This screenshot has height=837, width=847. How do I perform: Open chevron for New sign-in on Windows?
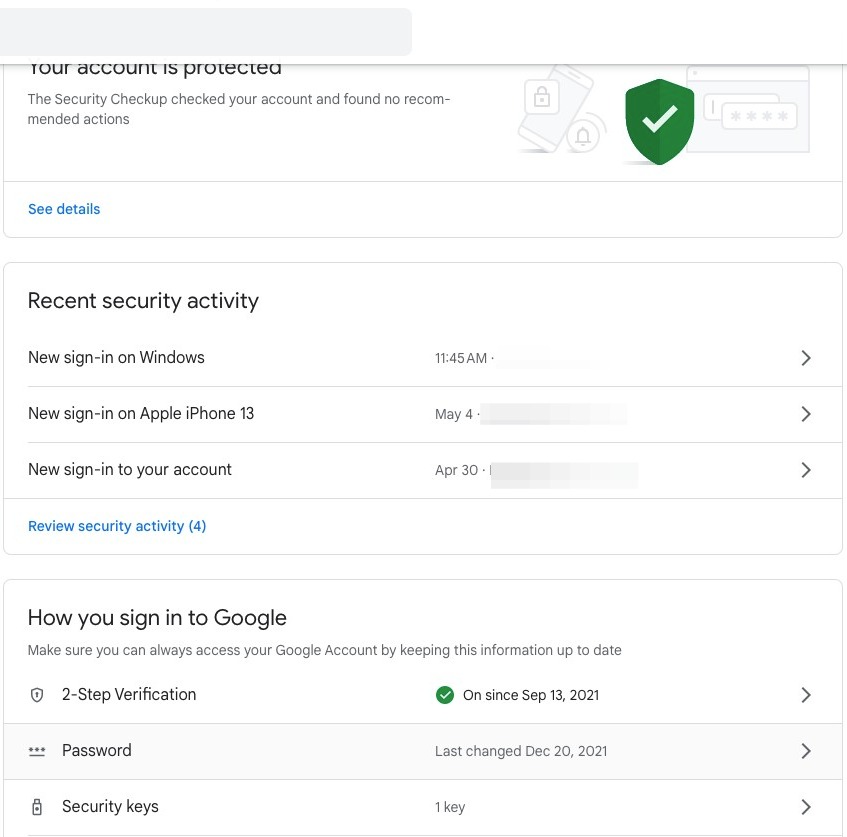(806, 358)
